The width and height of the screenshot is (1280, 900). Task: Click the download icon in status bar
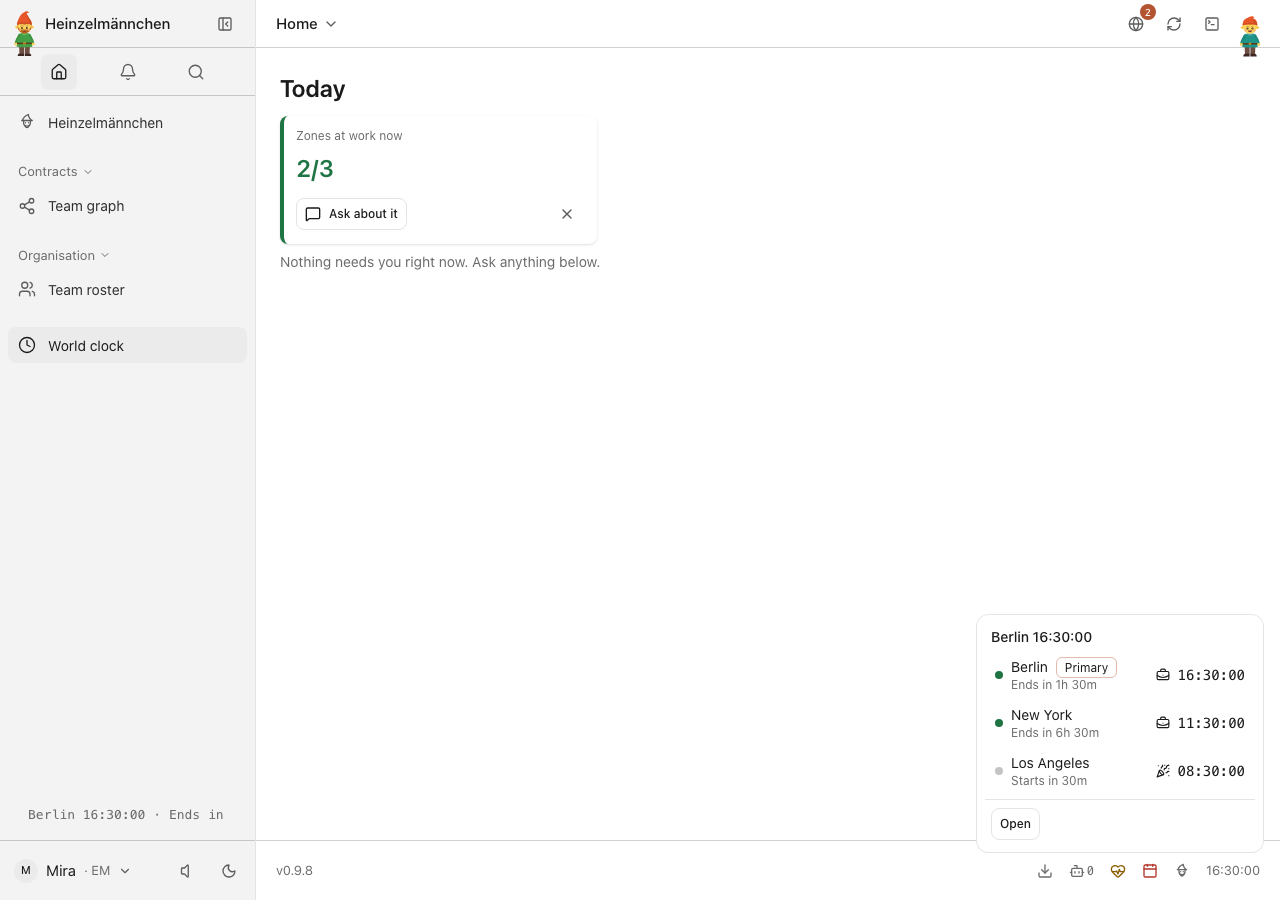tap(1045, 871)
